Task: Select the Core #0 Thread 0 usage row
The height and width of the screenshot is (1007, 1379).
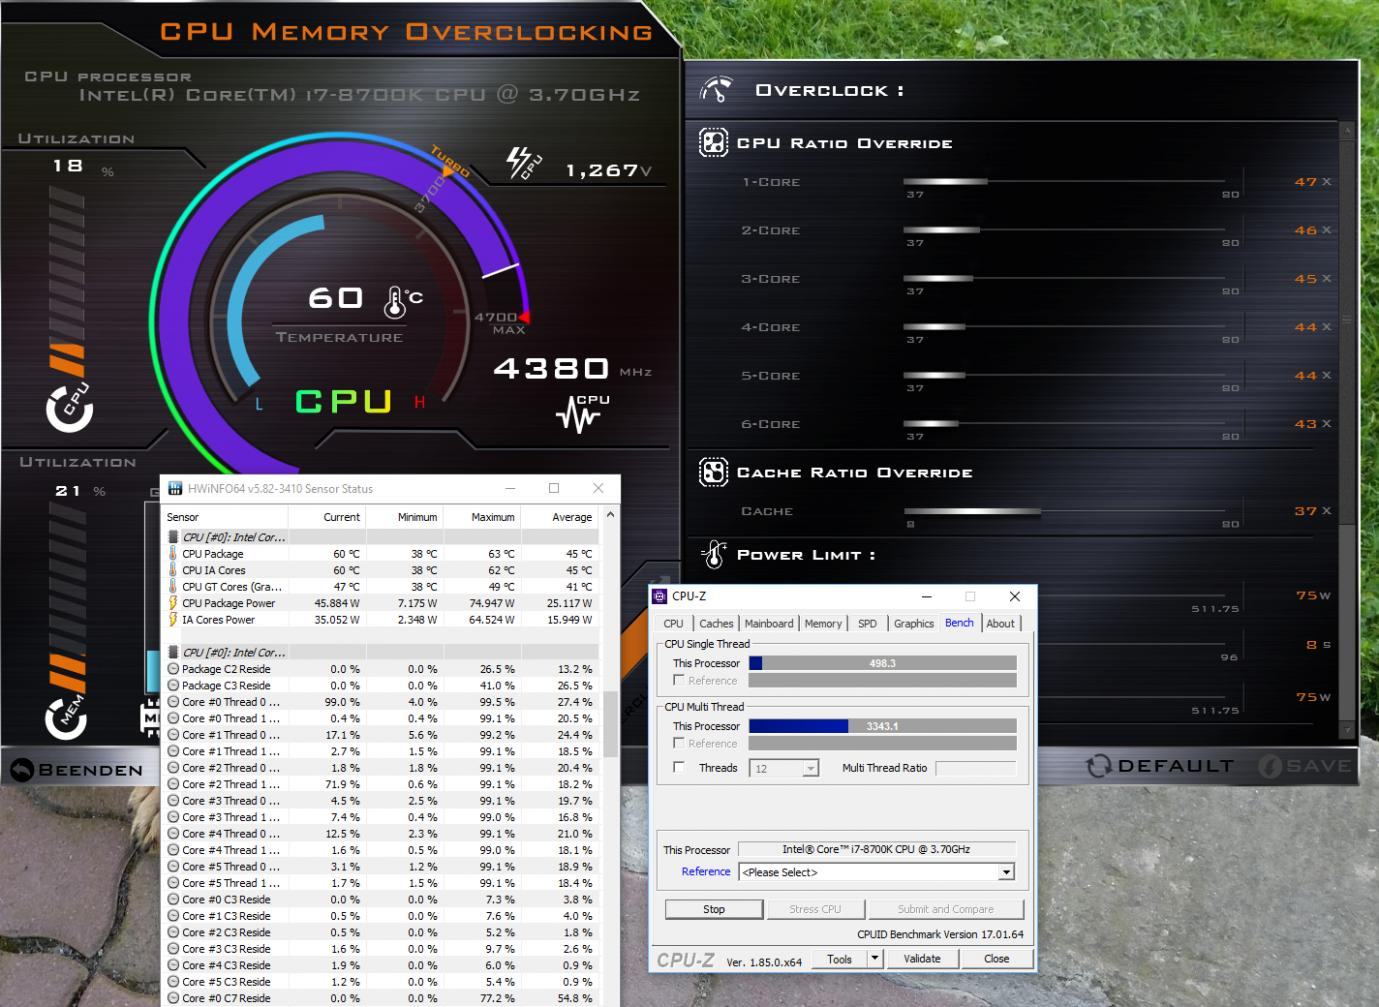Action: click(x=381, y=702)
